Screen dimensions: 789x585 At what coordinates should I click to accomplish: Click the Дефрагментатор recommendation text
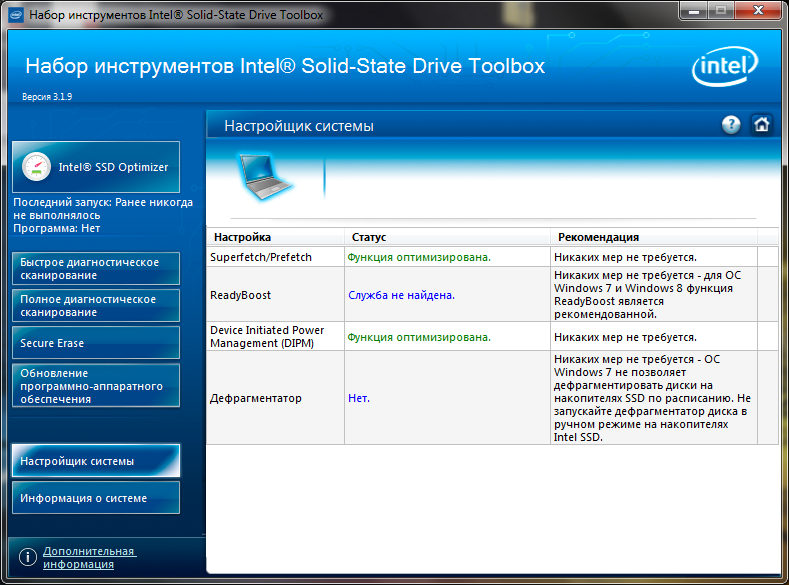652,398
